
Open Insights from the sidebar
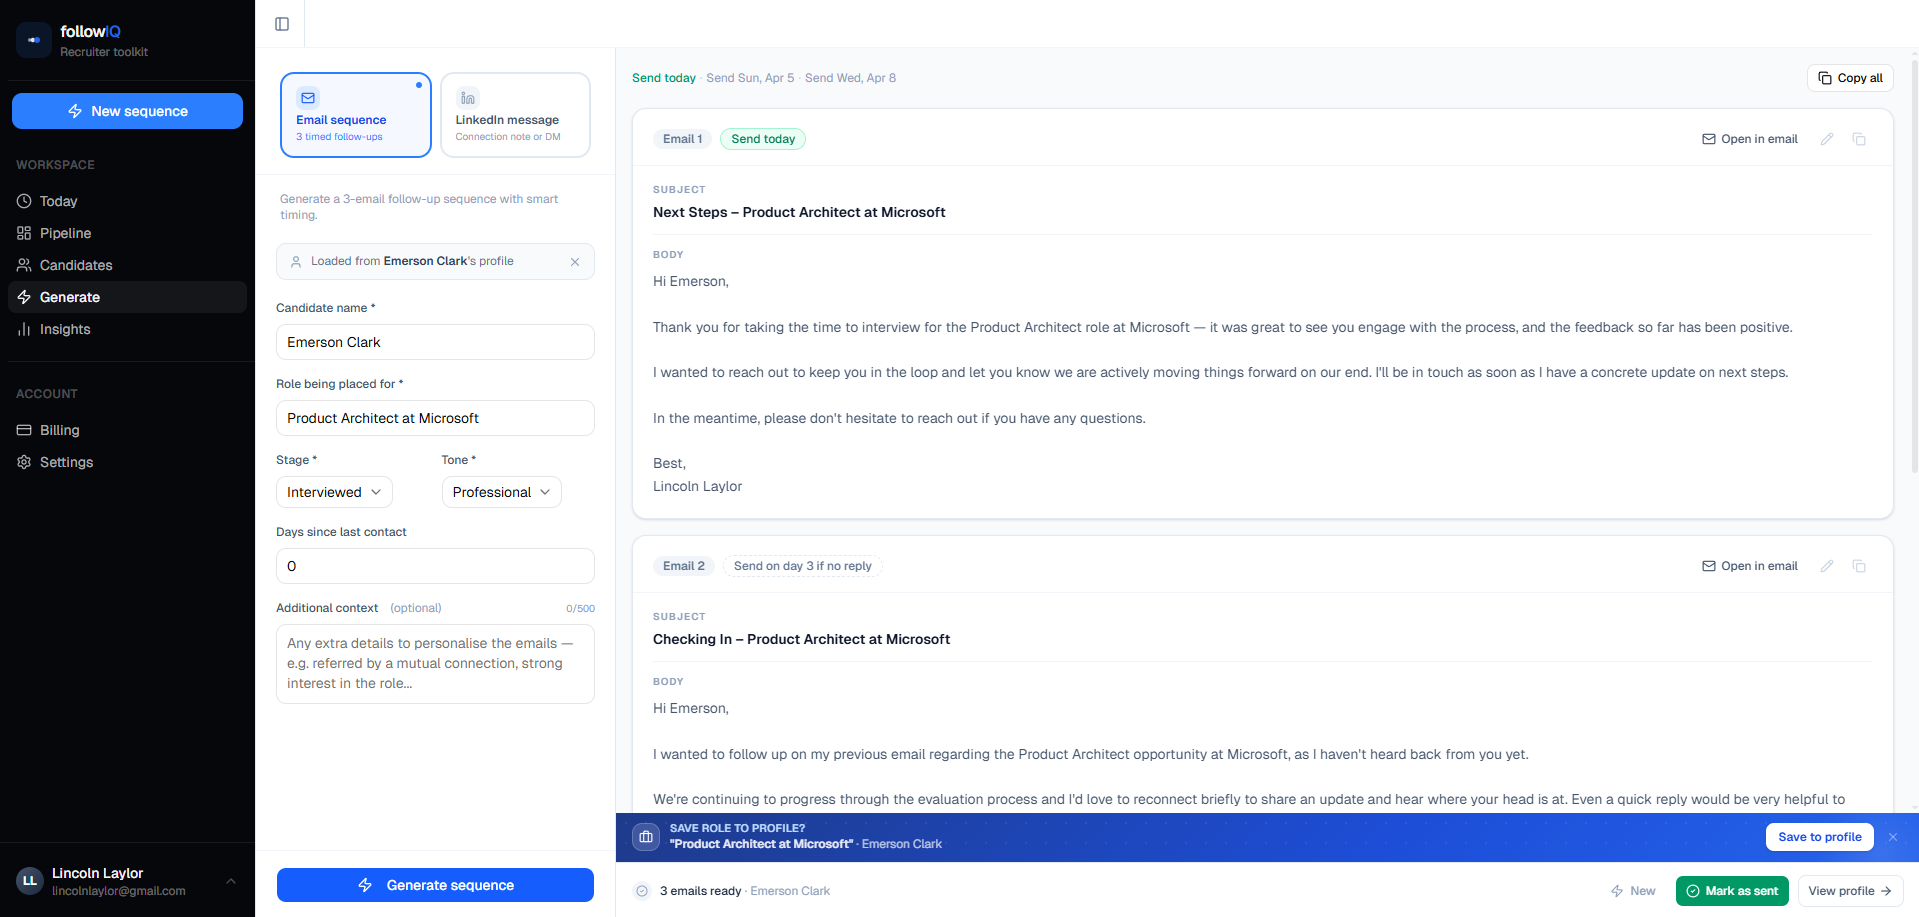127,329
